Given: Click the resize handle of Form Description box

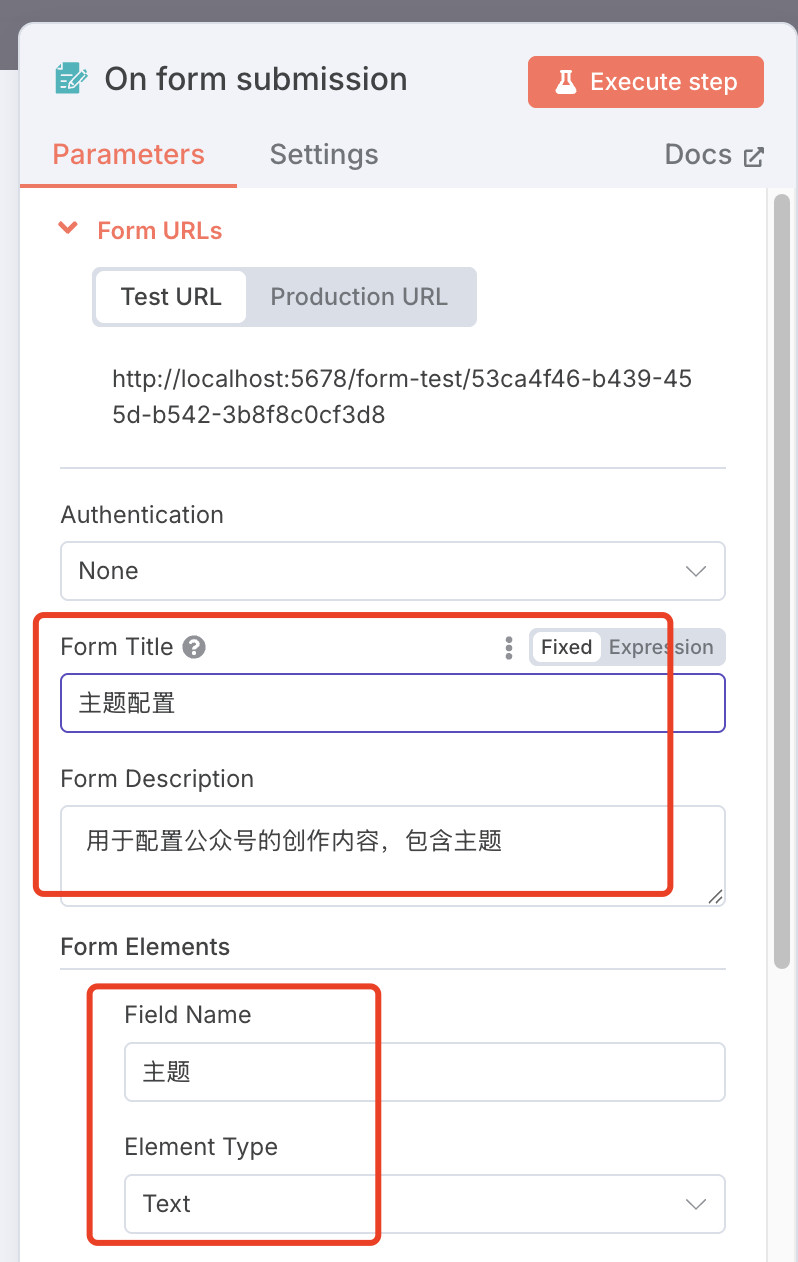Looking at the screenshot, I should (x=715, y=896).
